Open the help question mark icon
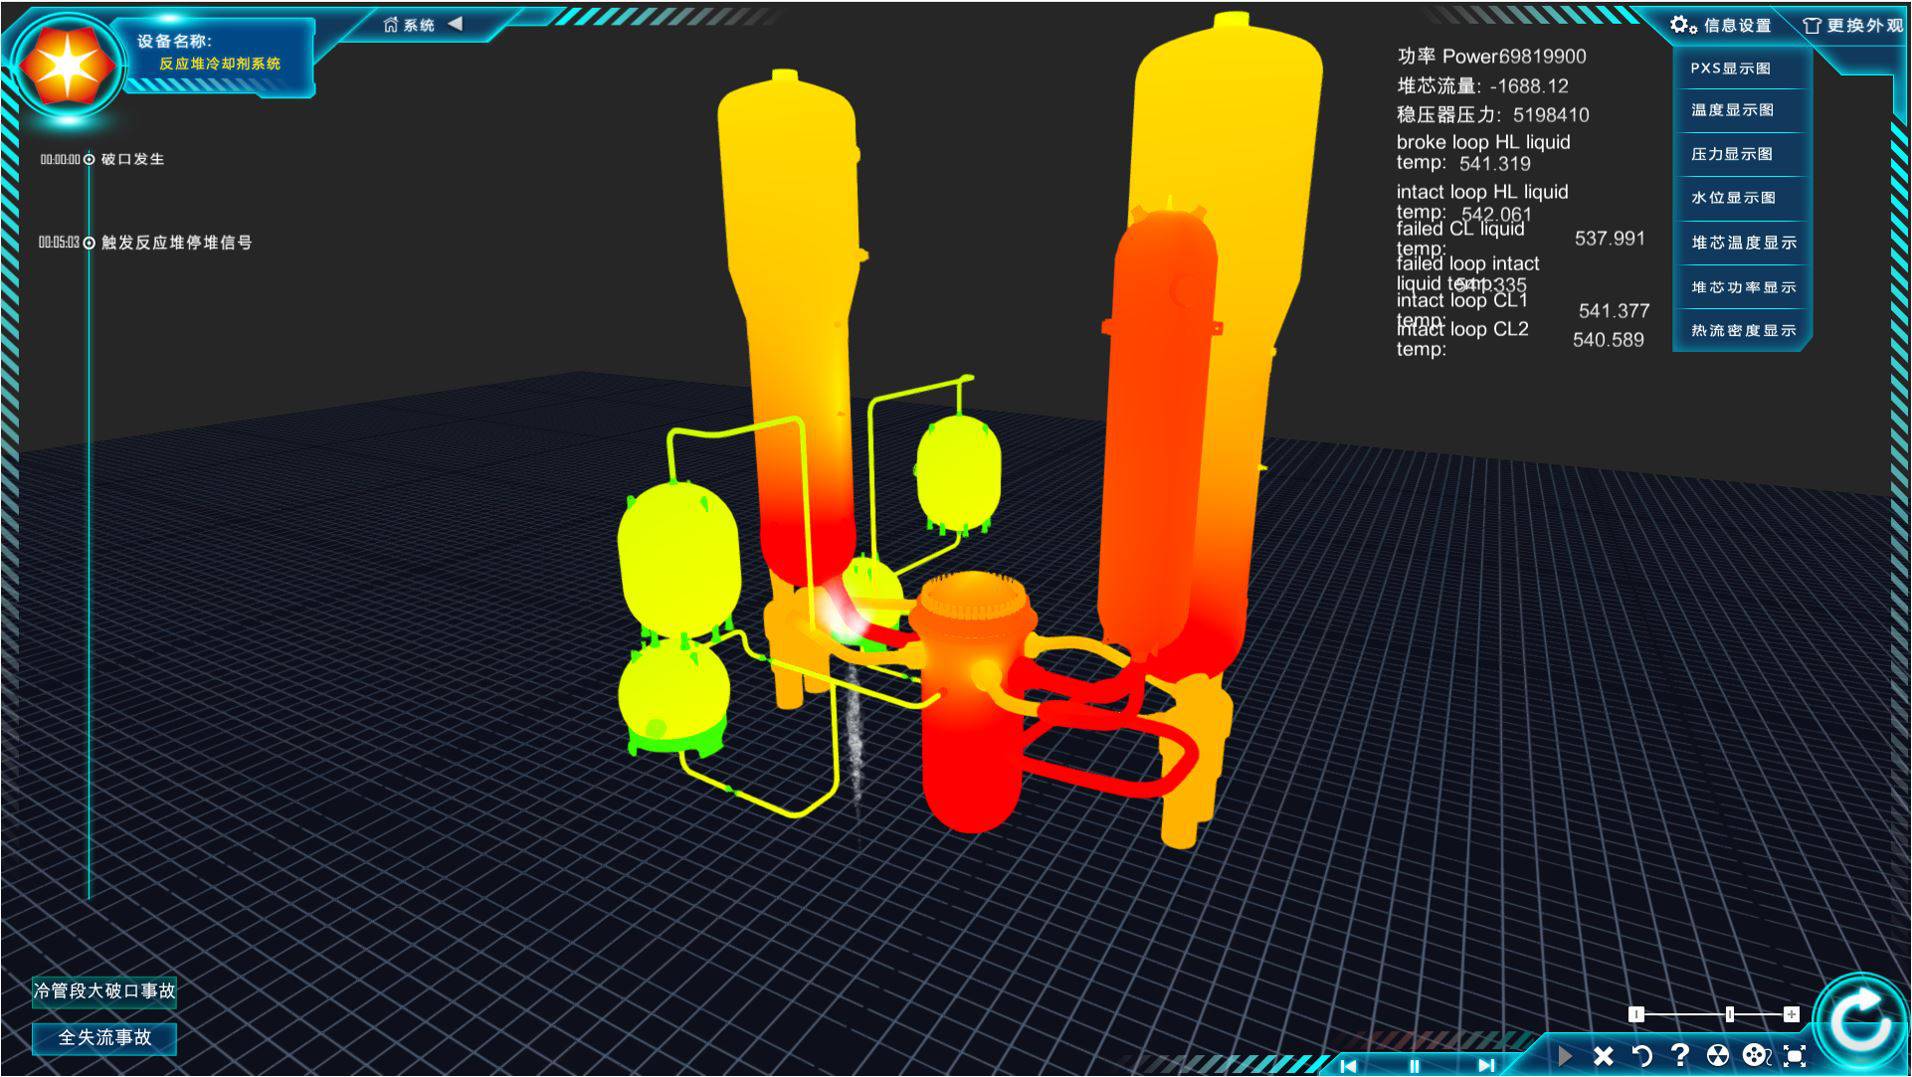The width and height of the screenshot is (1912, 1077). [x=1680, y=1055]
